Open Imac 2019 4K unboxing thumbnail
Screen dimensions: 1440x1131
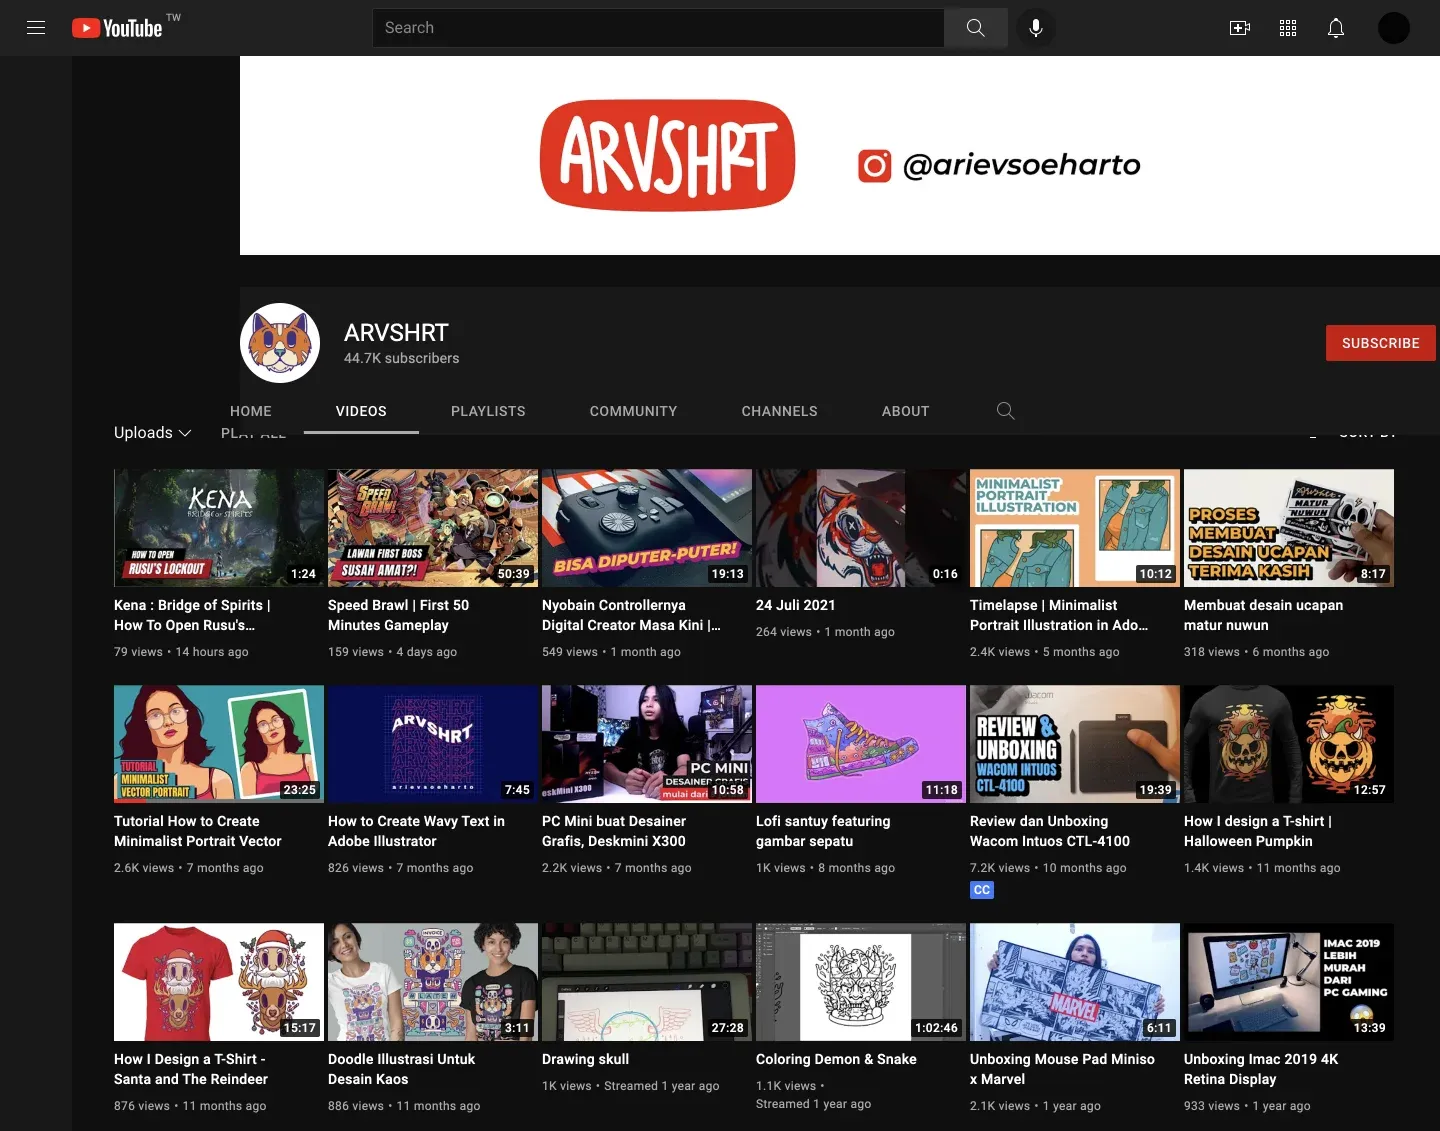[1289, 982]
